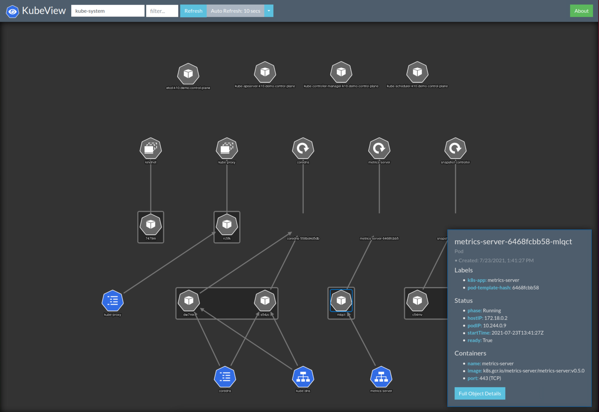This screenshot has width=599, height=412.
Task: Click the metrics-server-6468fcbb58 ReplicaSet label
Action: tap(379, 238)
